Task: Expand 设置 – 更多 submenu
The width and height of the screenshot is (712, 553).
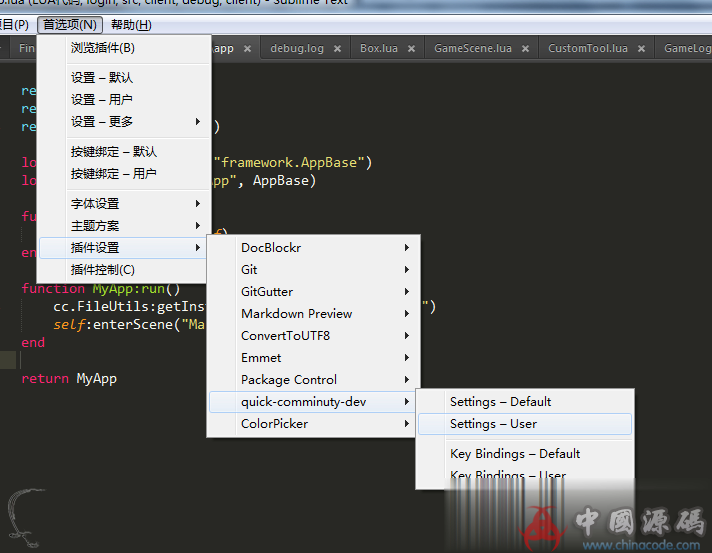Action: tap(124, 122)
